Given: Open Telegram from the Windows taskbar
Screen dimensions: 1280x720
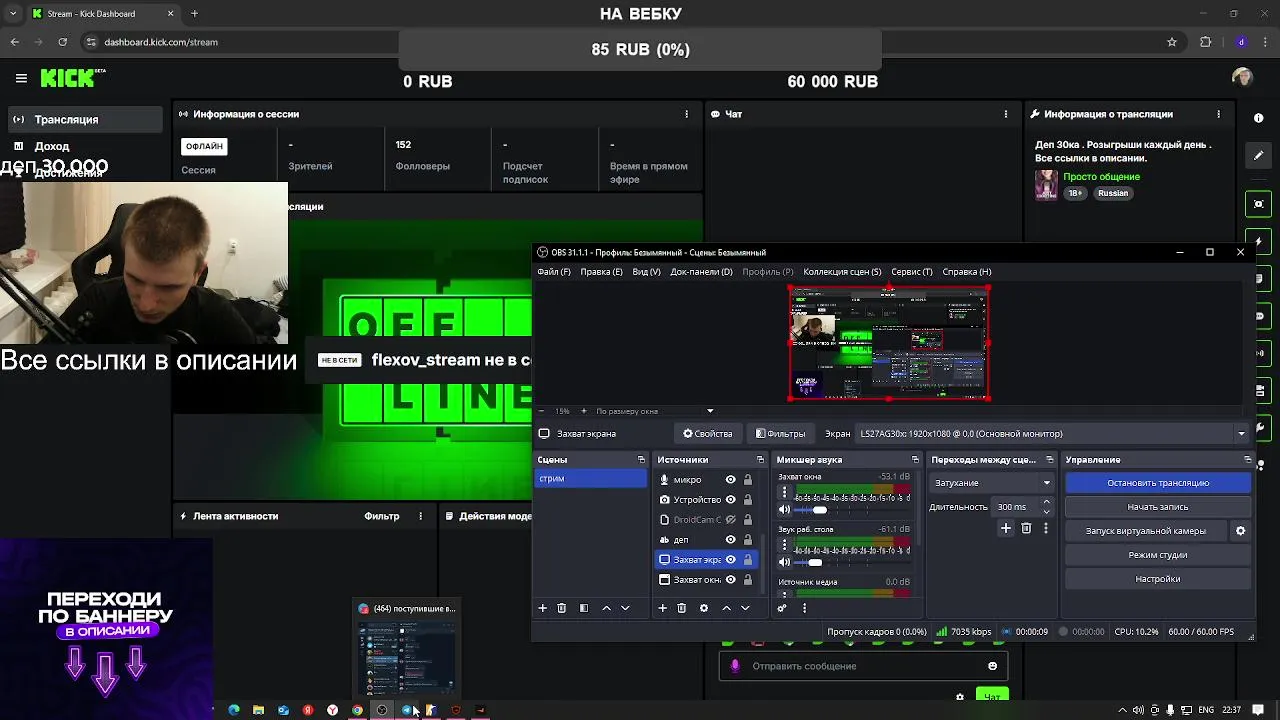Looking at the screenshot, I should click(x=407, y=710).
